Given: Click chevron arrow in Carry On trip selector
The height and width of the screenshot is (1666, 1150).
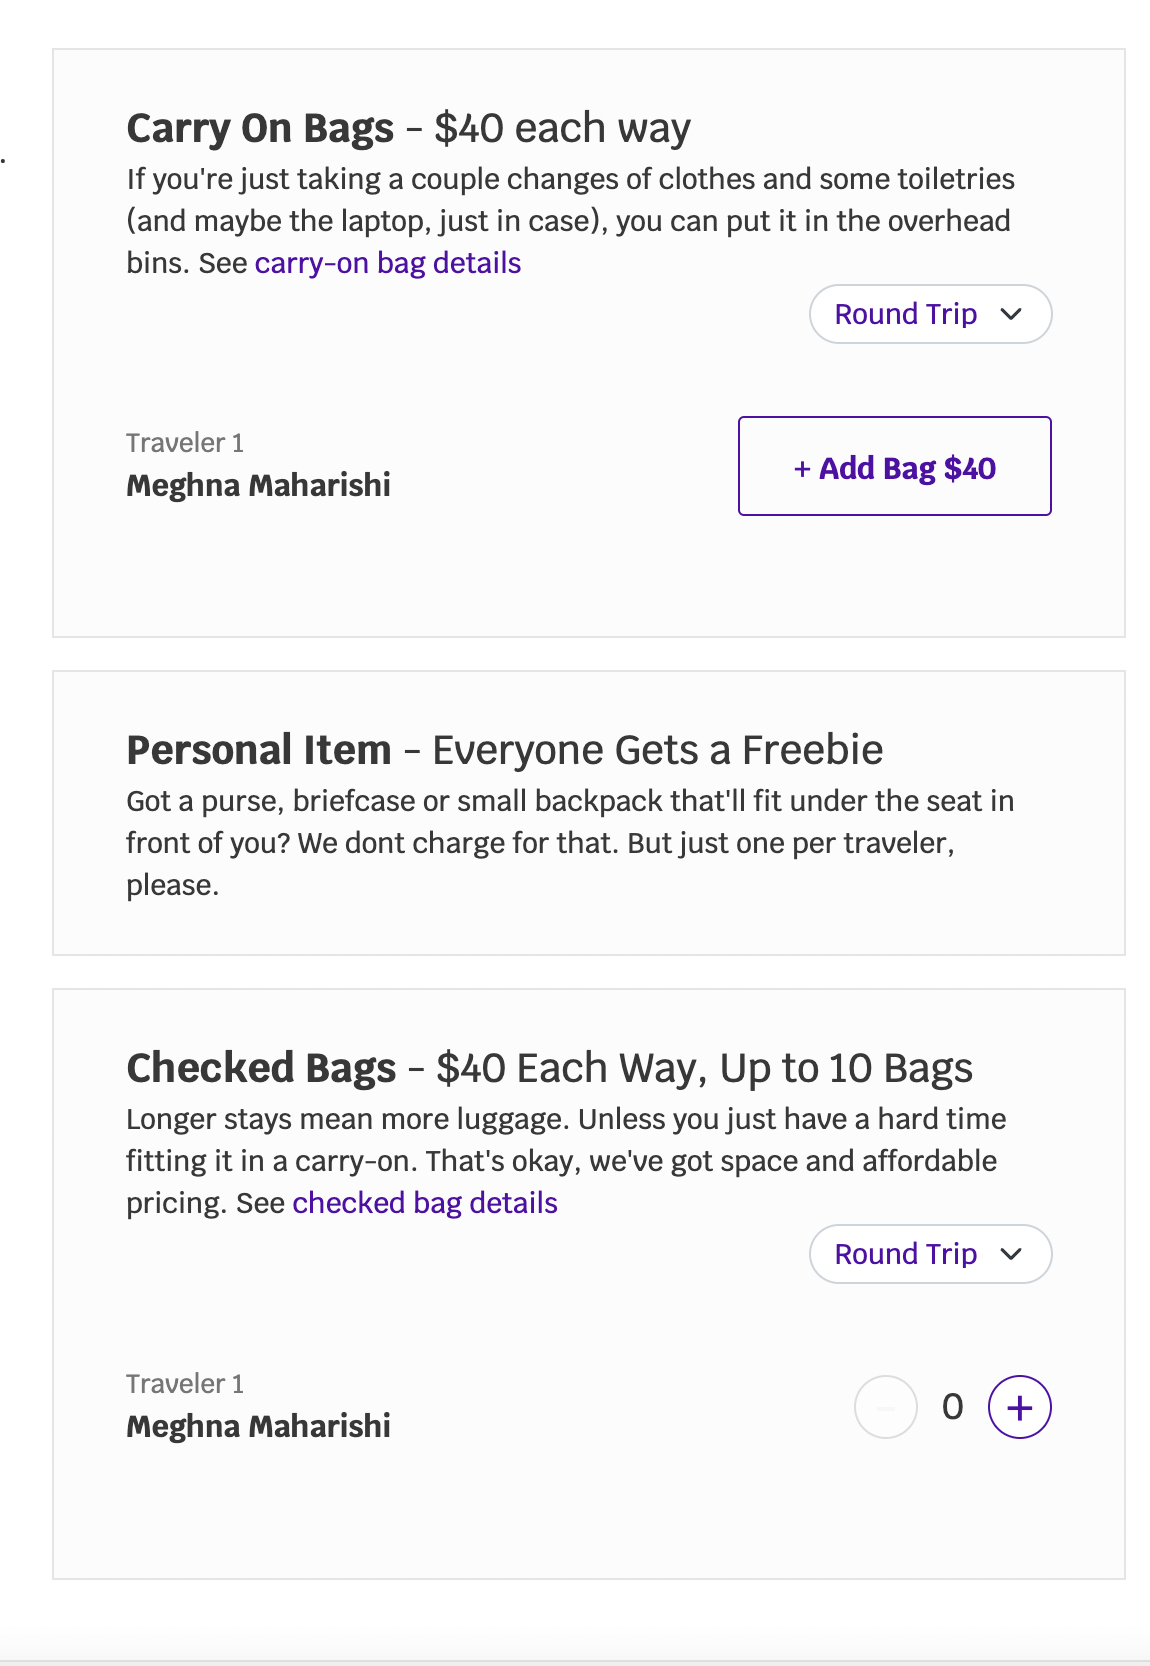Looking at the screenshot, I should [x=1011, y=314].
